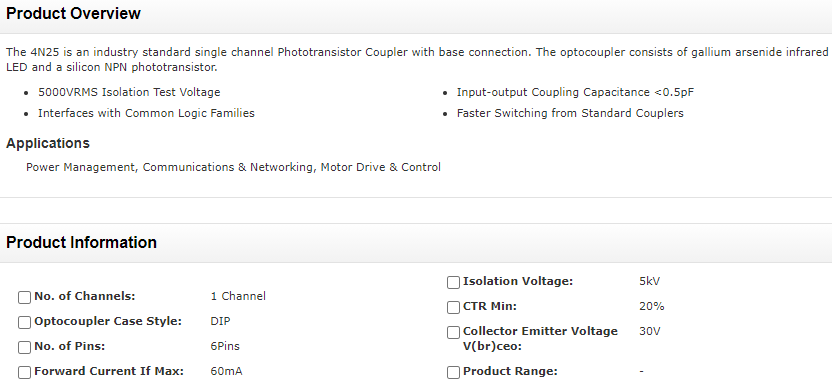Mark the CTR Min checkbox

453,307
